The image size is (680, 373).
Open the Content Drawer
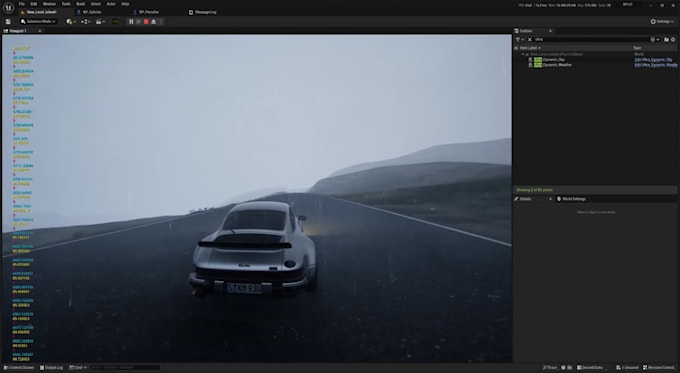tap(19, 367)
